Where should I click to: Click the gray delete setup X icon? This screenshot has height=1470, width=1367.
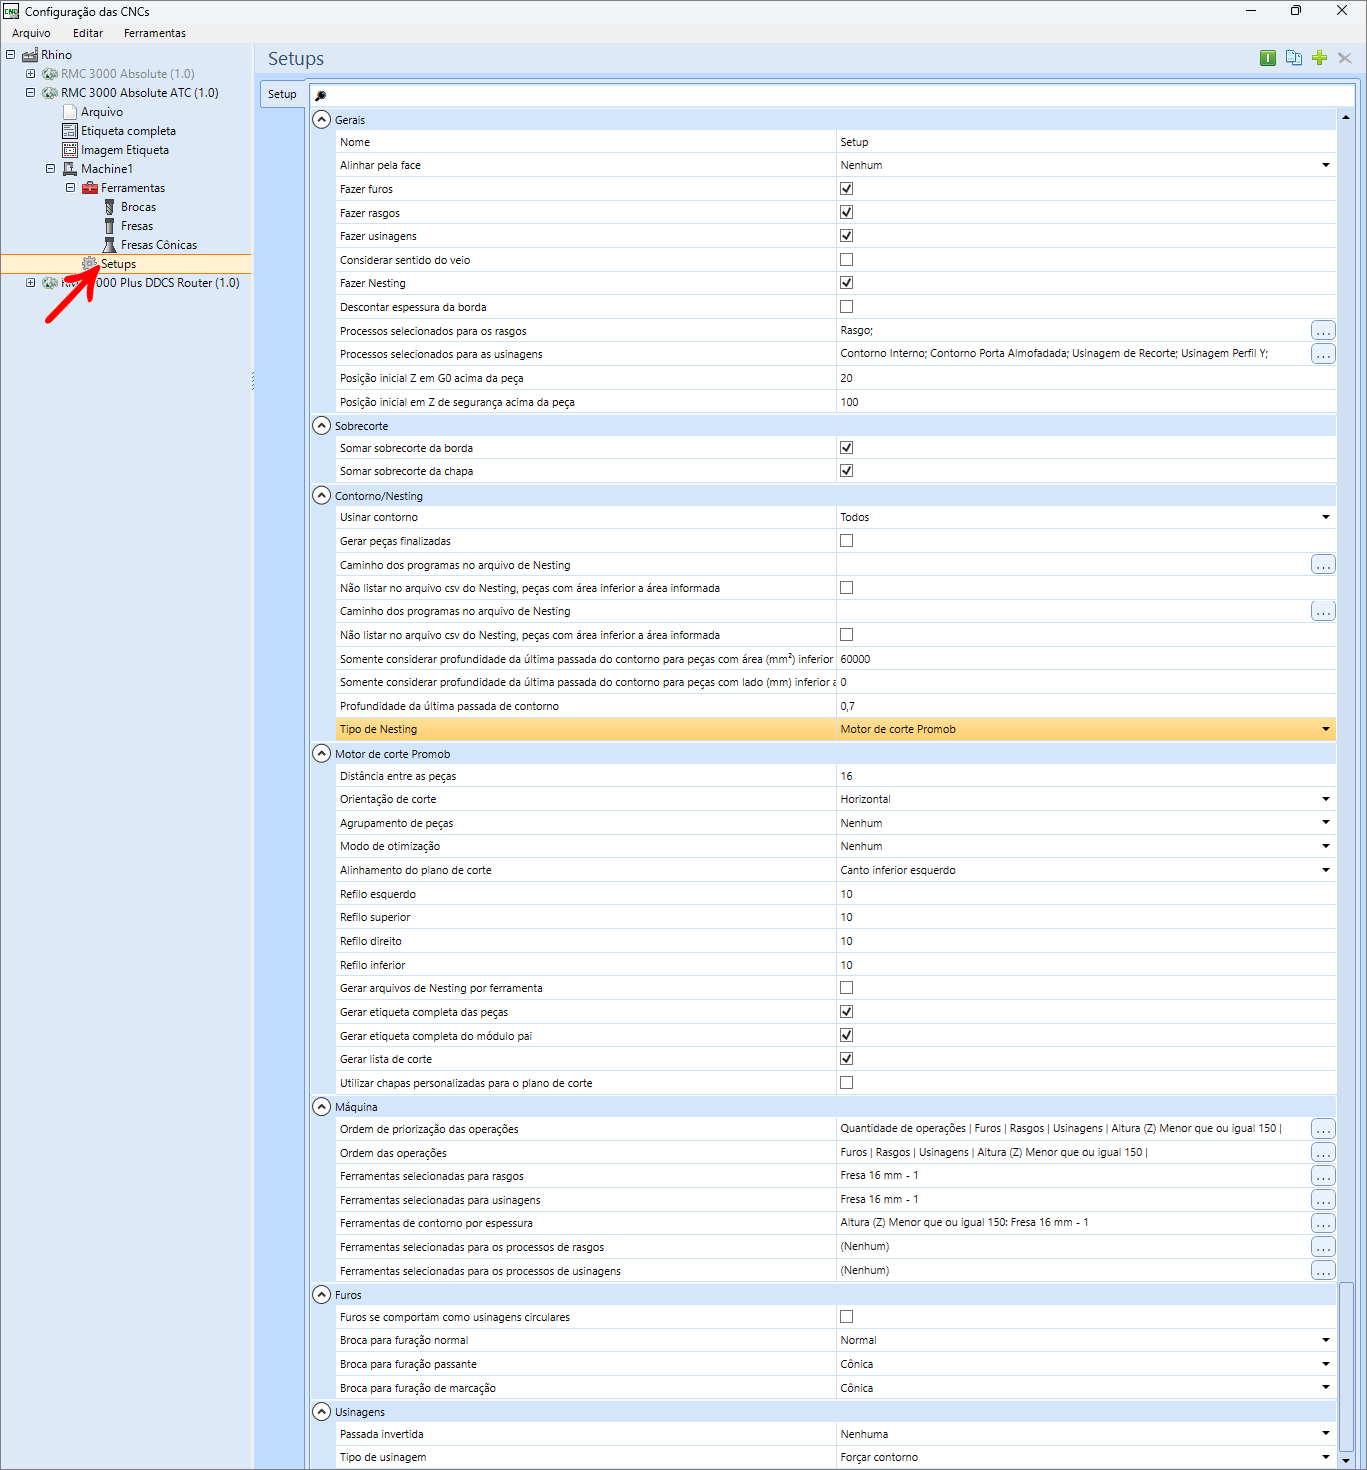[1345, 58]
